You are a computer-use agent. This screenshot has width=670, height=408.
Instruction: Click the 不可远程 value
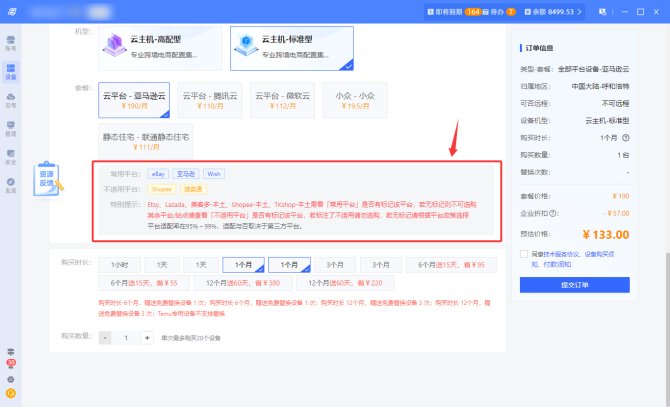click(x=615, y=103)
